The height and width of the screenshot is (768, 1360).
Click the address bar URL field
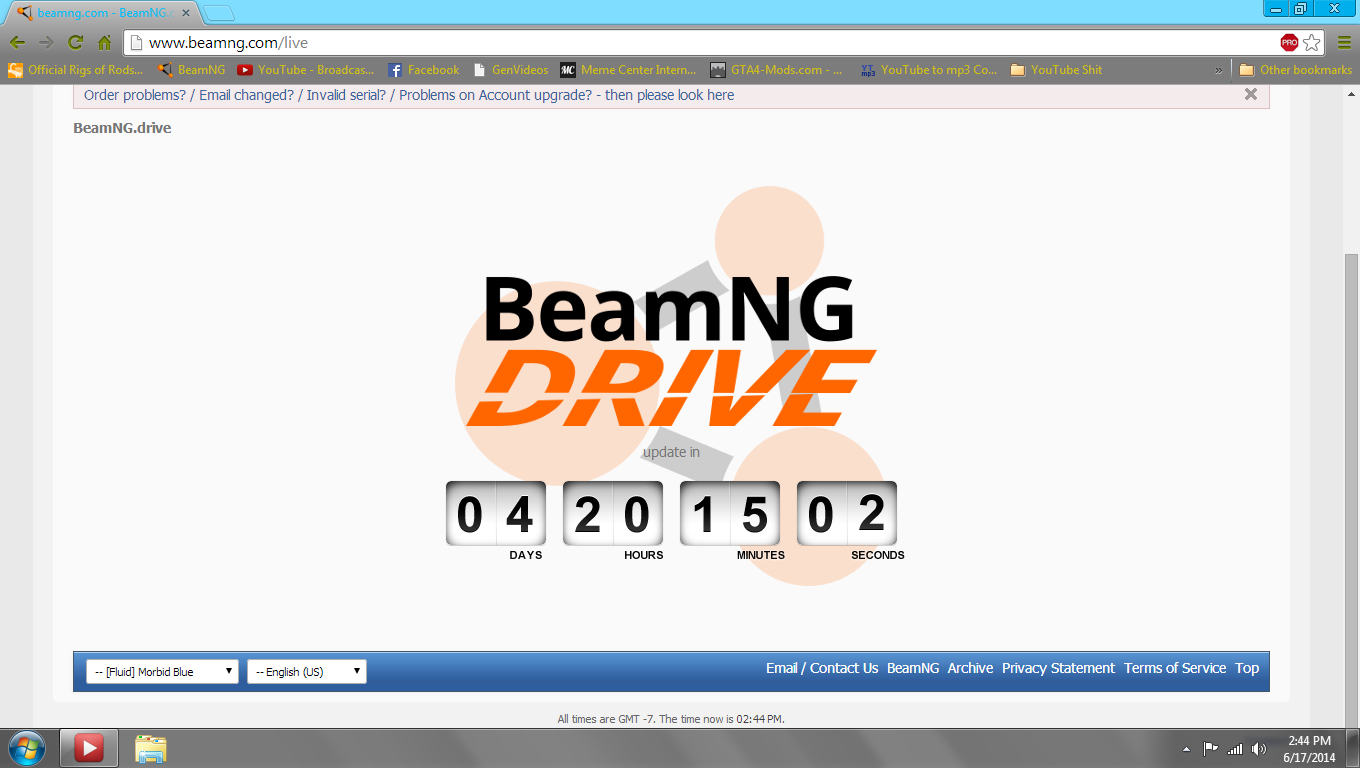coord(700,43)
